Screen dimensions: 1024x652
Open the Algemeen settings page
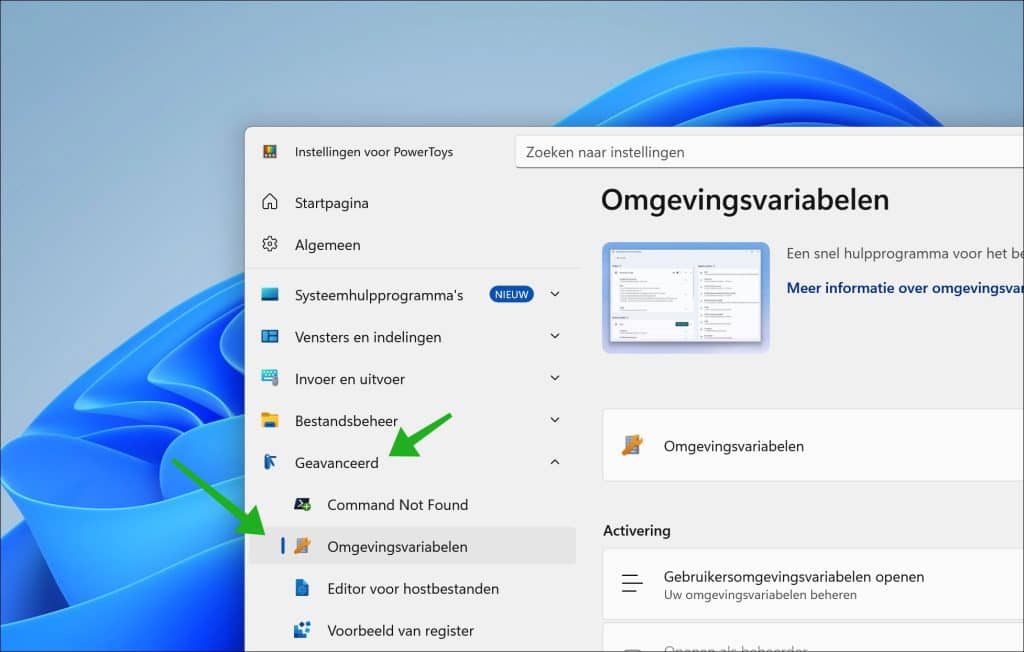point(413,244)
